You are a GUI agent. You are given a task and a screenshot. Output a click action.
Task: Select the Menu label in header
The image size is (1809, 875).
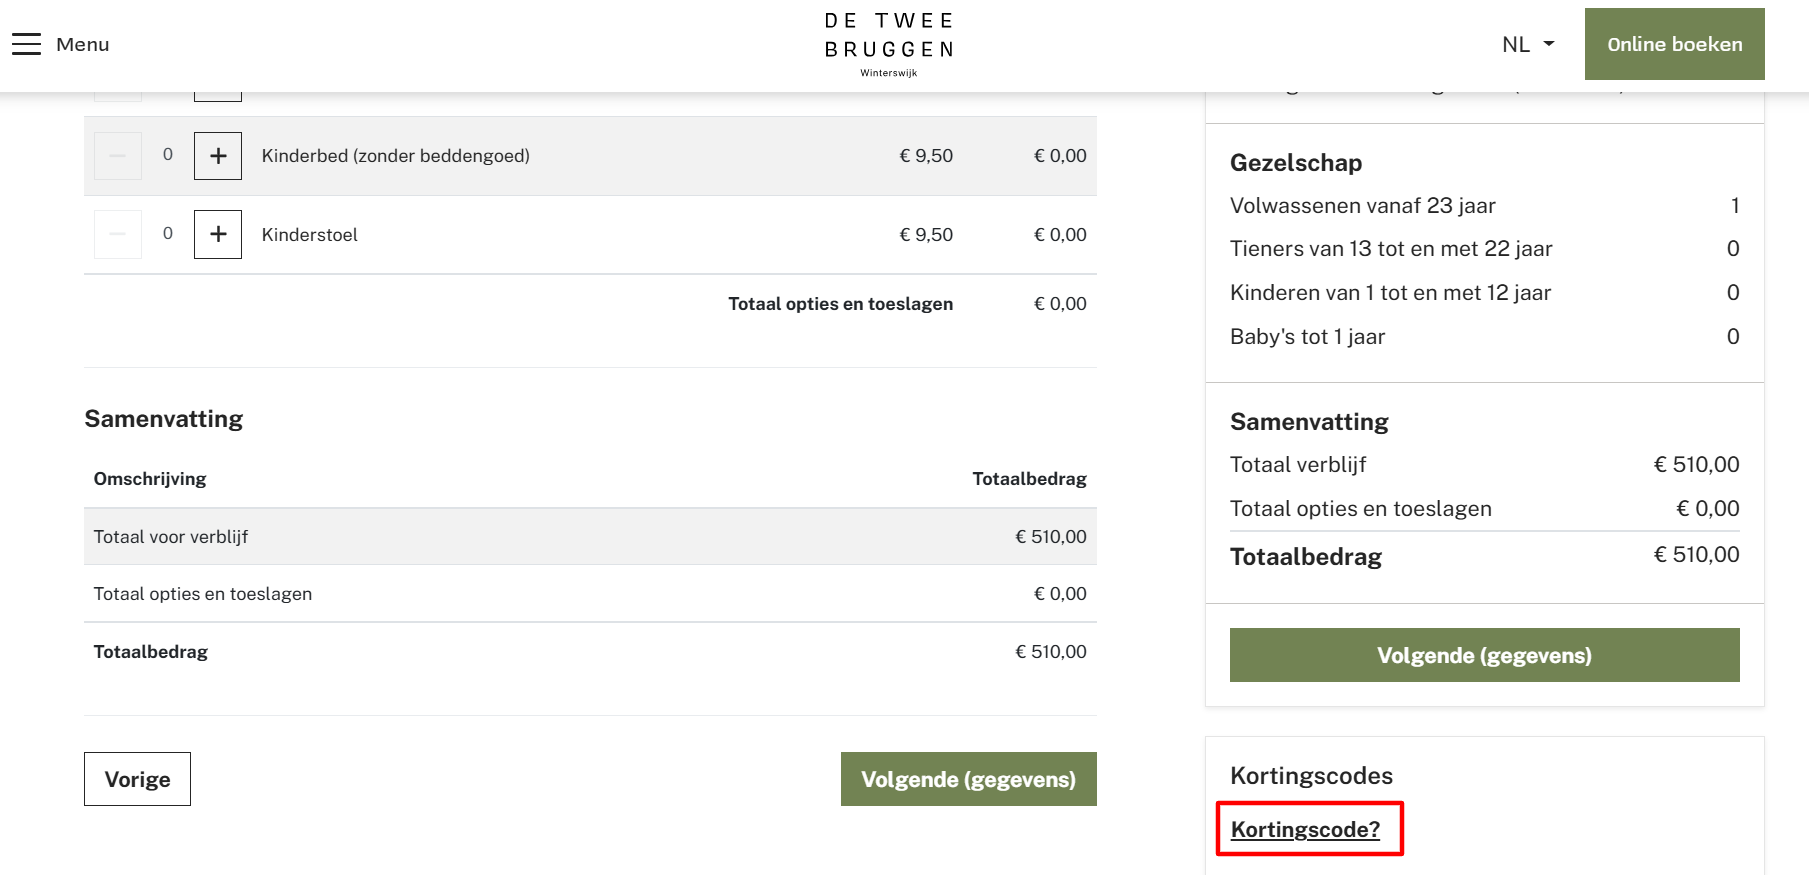coord(83,44)
